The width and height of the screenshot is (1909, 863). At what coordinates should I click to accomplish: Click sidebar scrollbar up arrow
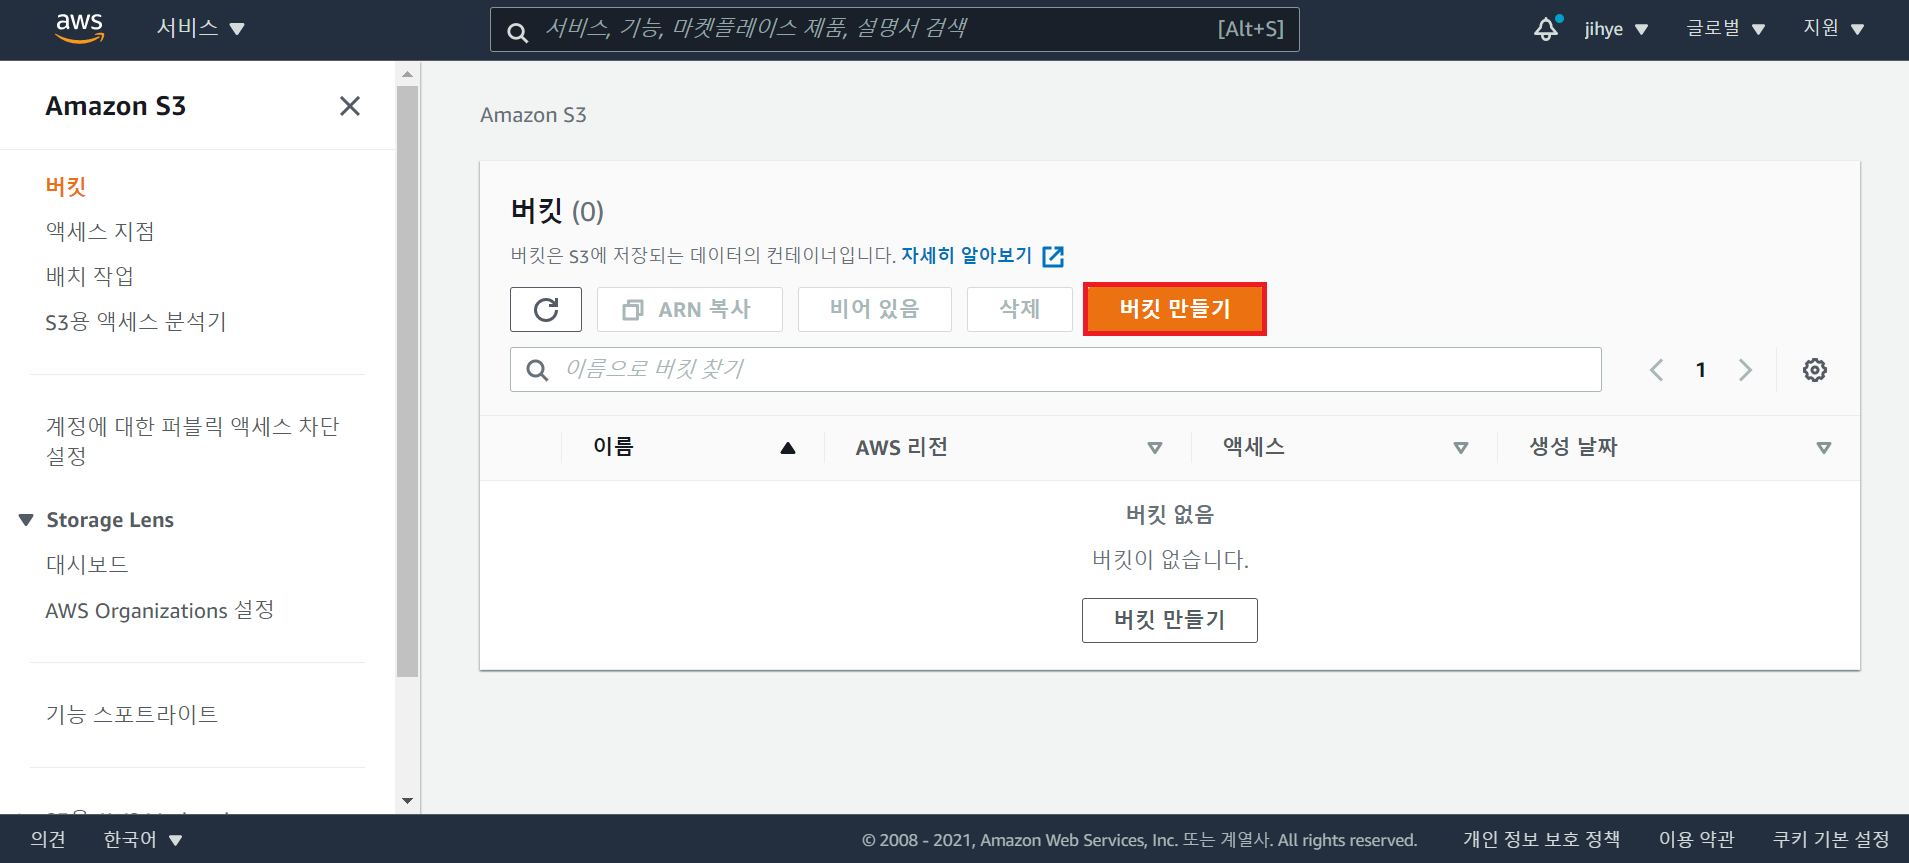click(407, 74)
